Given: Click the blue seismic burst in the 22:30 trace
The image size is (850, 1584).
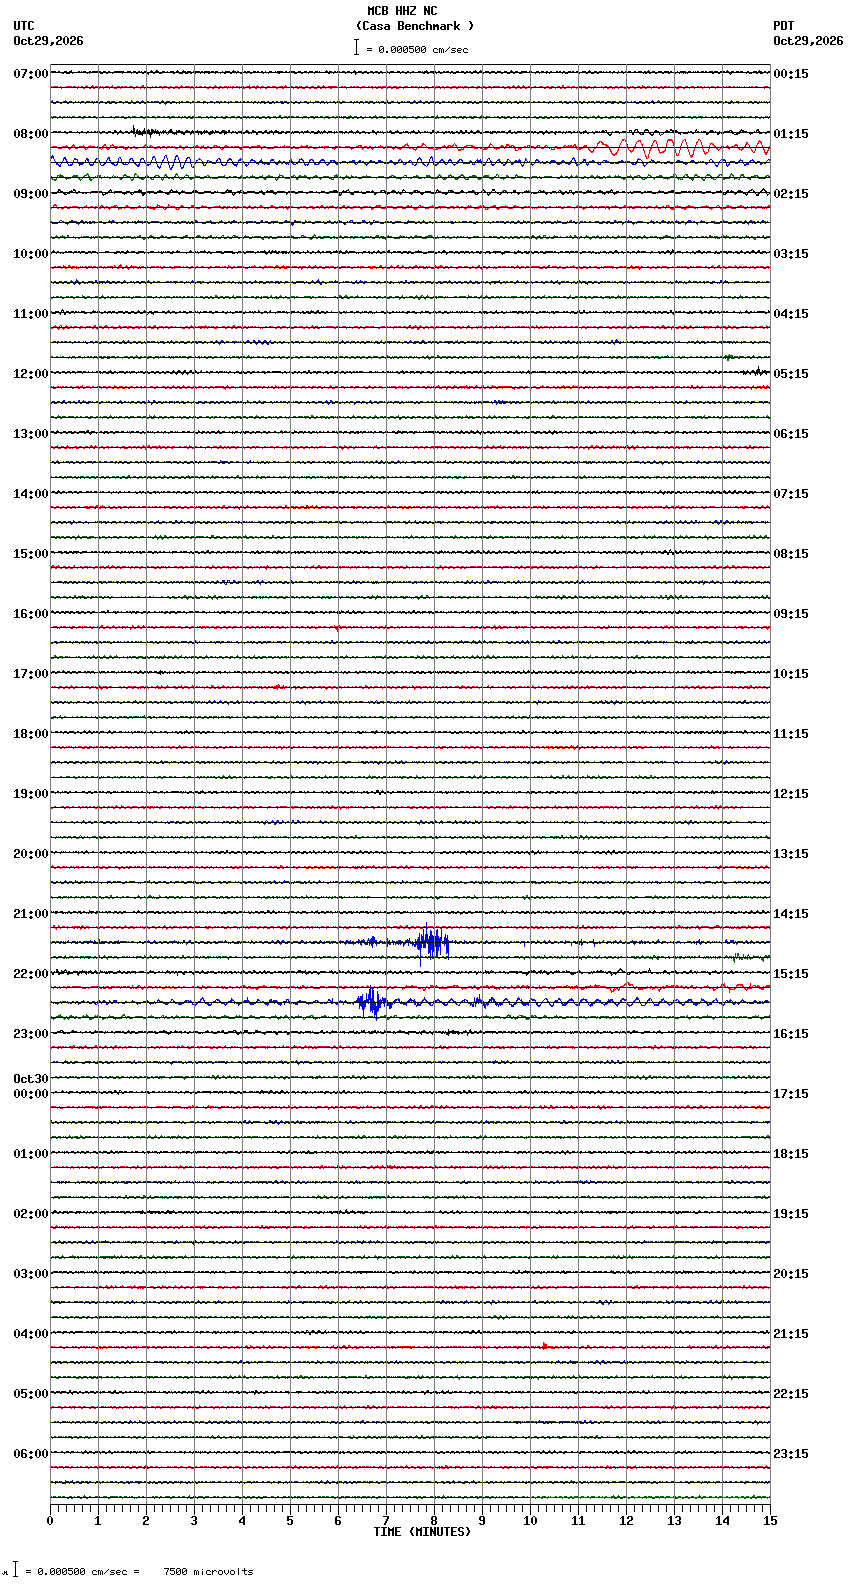Looking at the screenshot, I should click(x=371, y=1001).
